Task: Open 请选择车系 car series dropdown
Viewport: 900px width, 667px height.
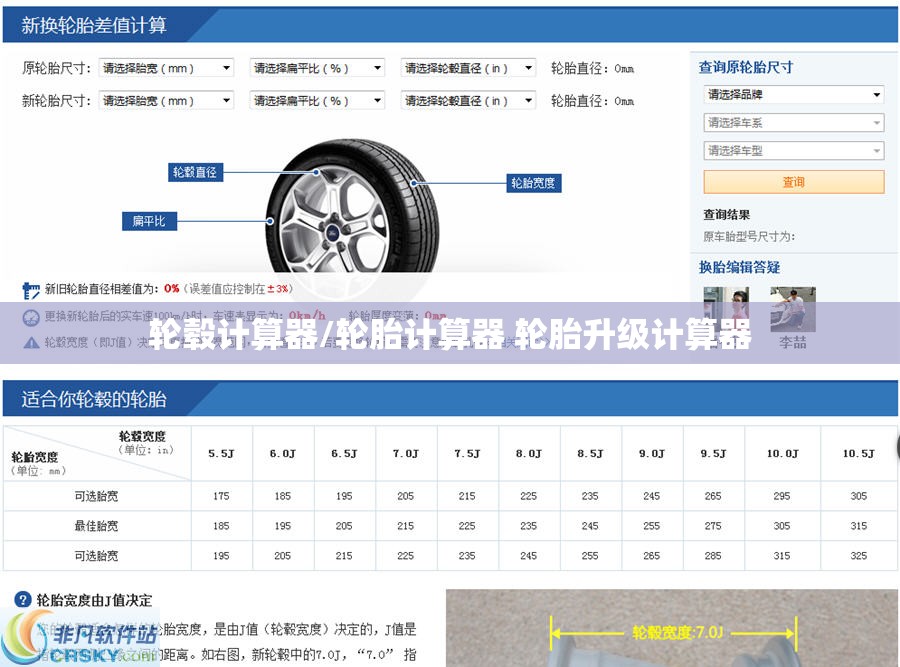Action: pyautogui.click(x=794, y=123)
